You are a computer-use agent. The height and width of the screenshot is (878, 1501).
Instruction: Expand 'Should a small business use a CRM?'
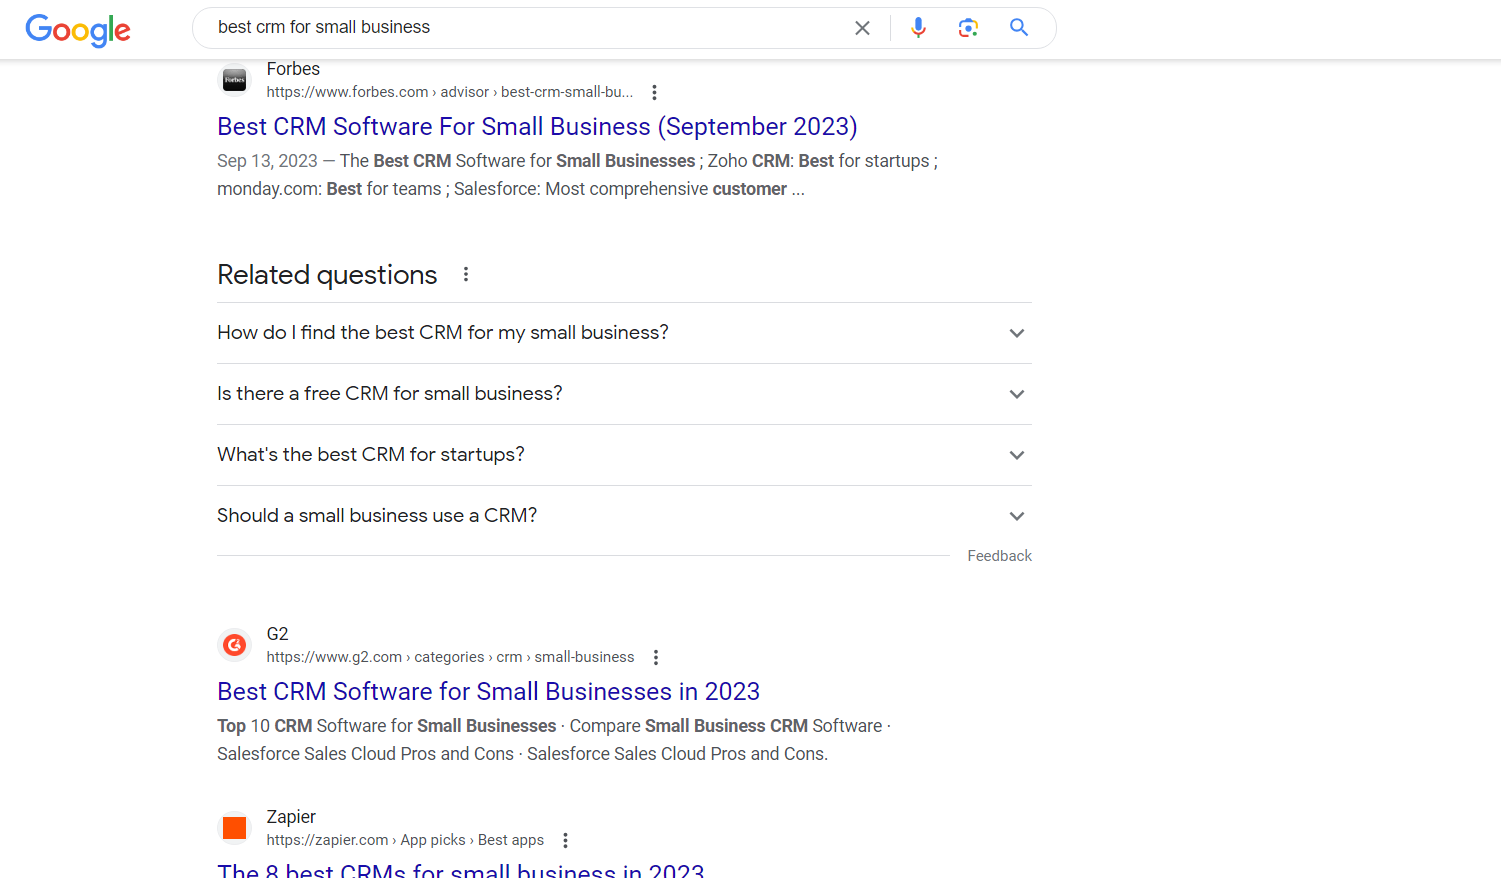click(624, 516)
